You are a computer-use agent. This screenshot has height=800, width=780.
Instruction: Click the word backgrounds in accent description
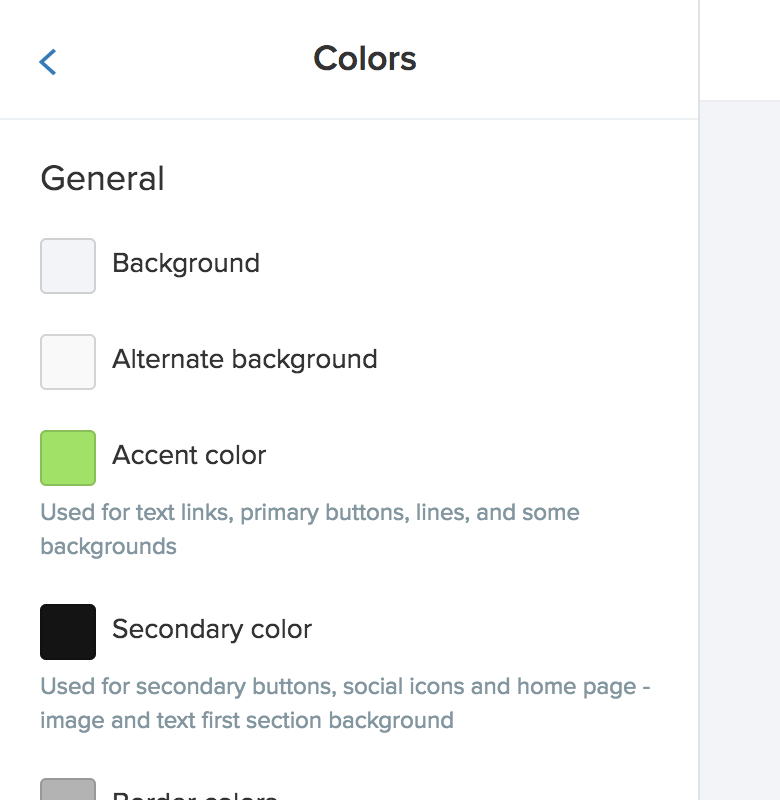point(108,546)
